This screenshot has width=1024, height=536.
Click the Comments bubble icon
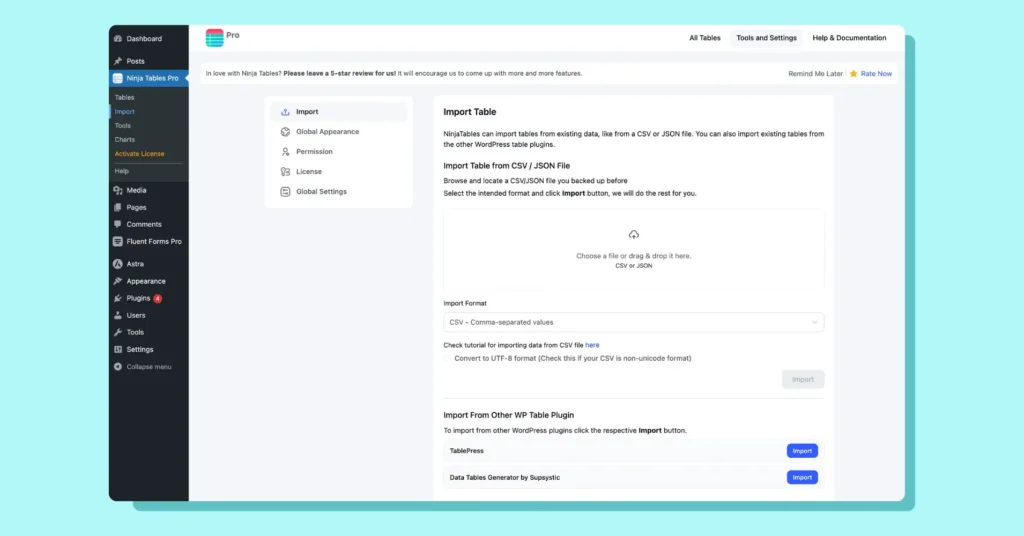[118, 224]
